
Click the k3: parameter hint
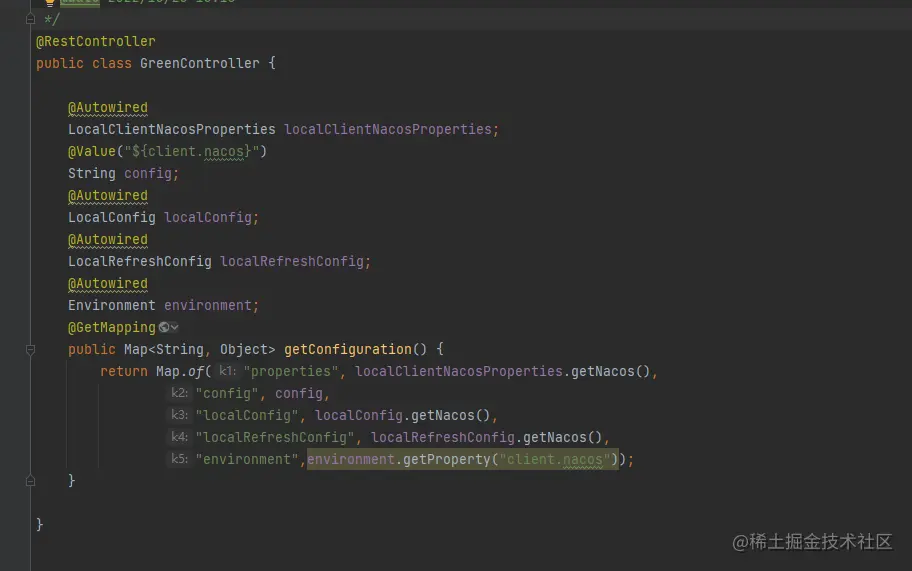pyautogui.click(x=179, y=415)
